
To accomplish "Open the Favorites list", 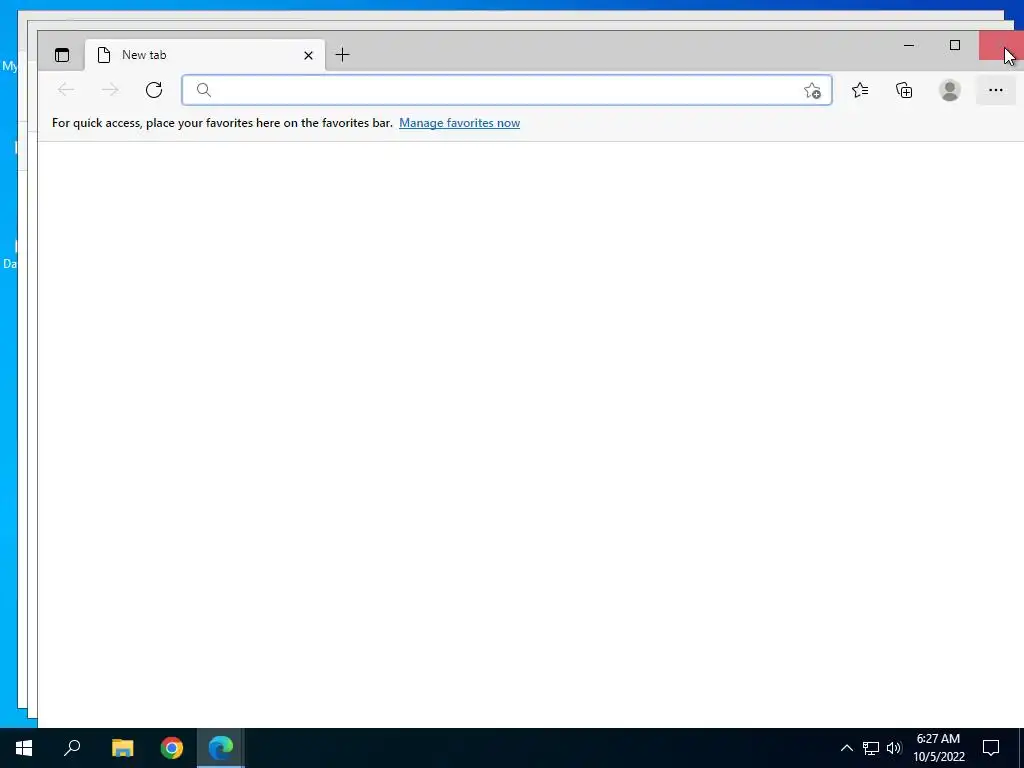I will click(860, 90).
